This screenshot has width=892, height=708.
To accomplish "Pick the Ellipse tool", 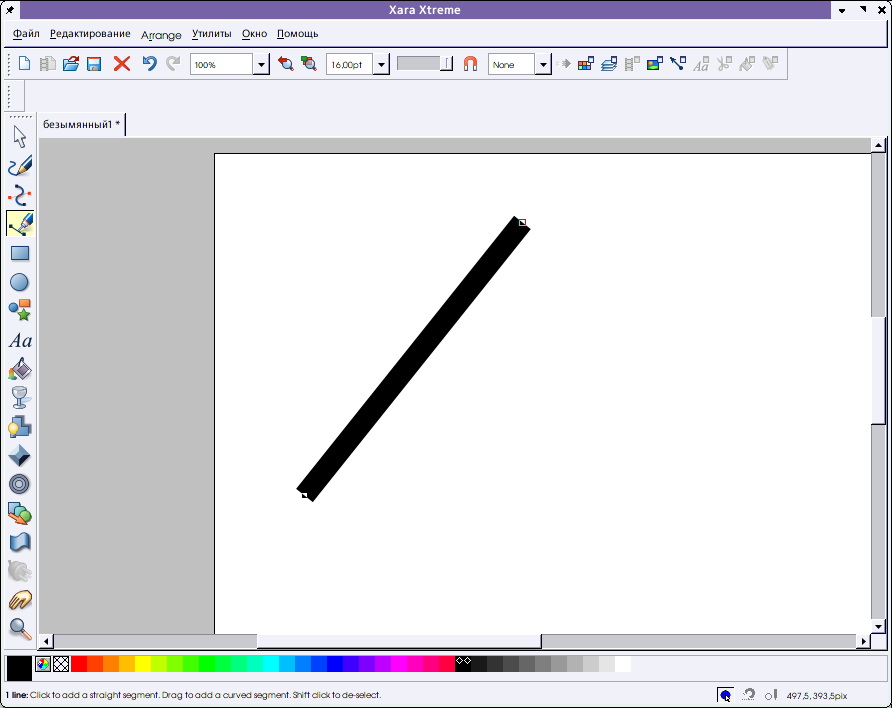I will pyautogui.click(x=20, y=282).
